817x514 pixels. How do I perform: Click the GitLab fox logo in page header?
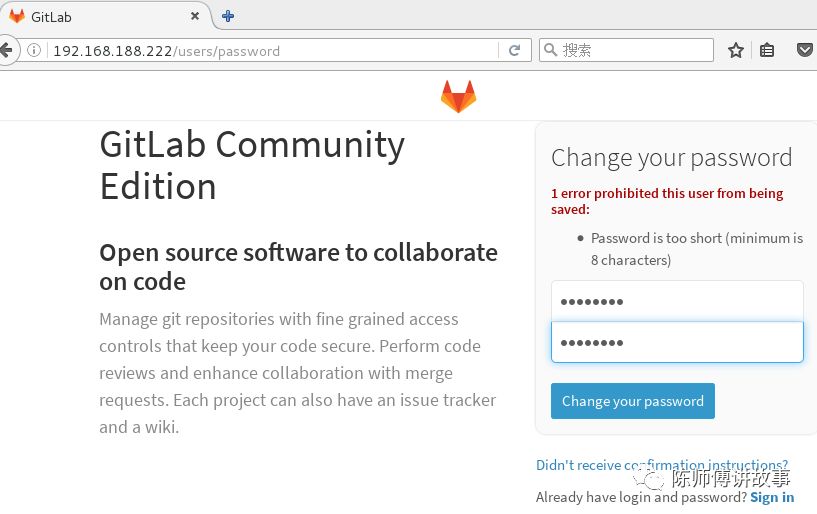click(x=458, y=97)
